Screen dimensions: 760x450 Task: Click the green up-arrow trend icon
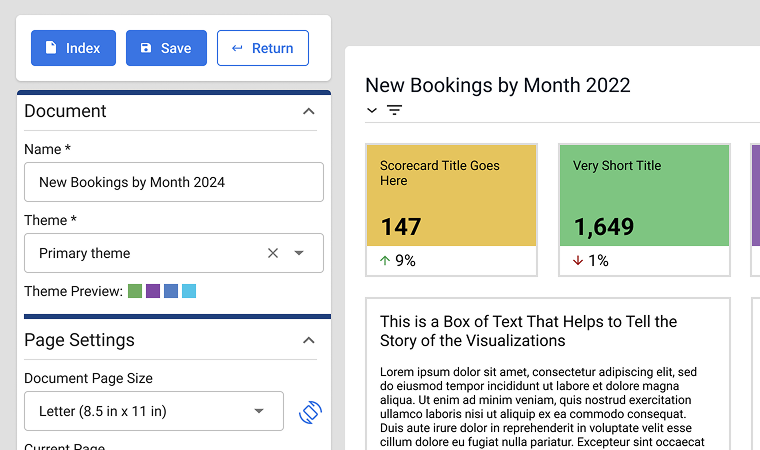(x=385, y=261)
